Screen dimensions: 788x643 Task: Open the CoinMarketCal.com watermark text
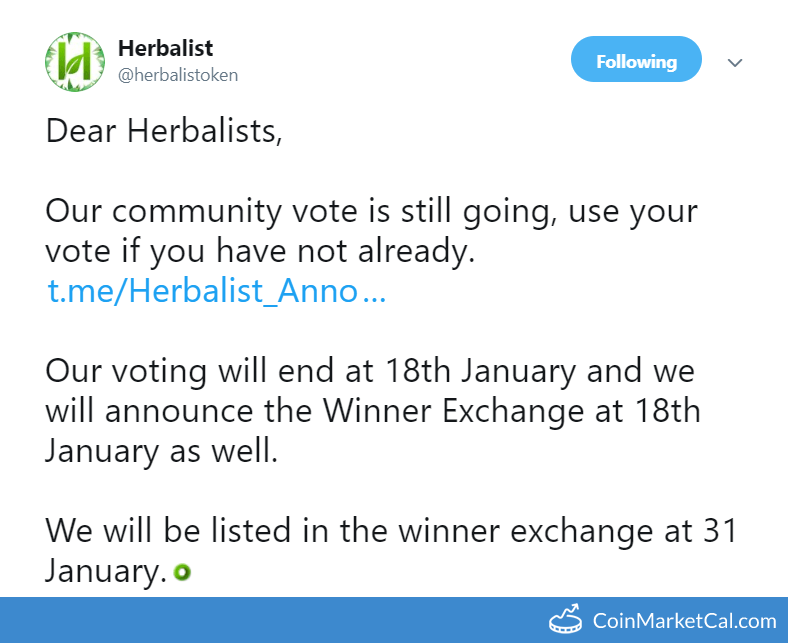(684, 621)
